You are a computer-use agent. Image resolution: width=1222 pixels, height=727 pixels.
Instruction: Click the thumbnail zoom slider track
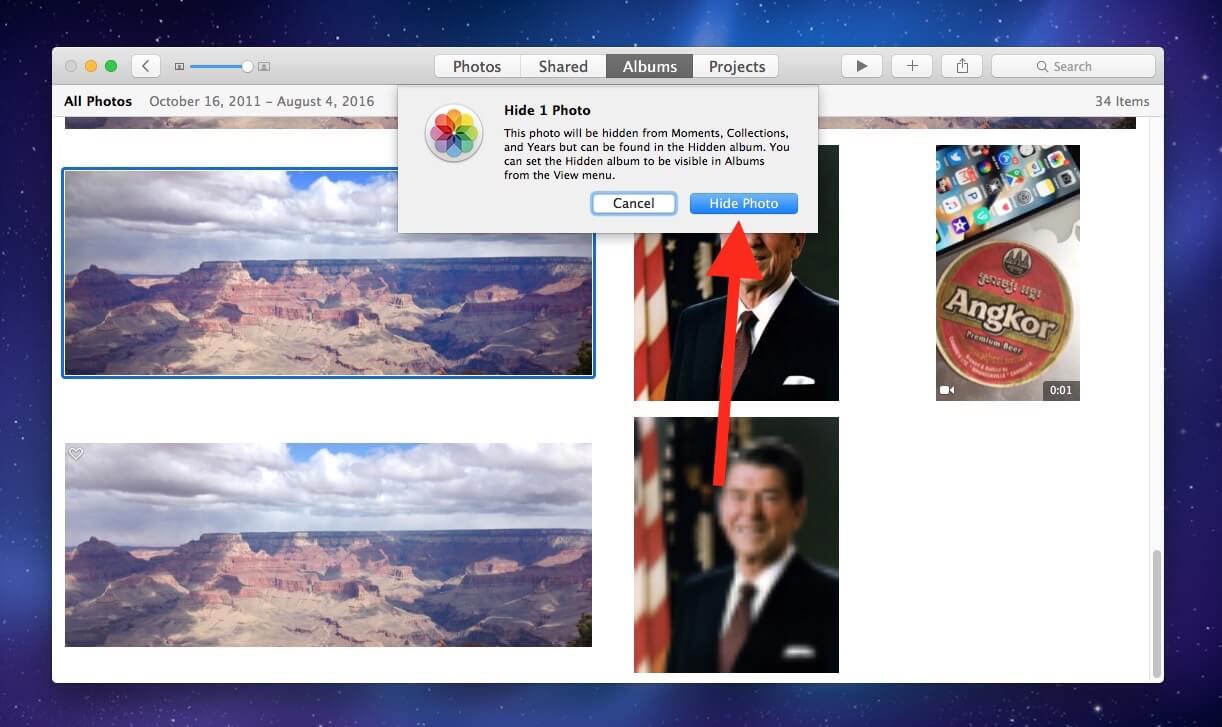click(215, 67)
